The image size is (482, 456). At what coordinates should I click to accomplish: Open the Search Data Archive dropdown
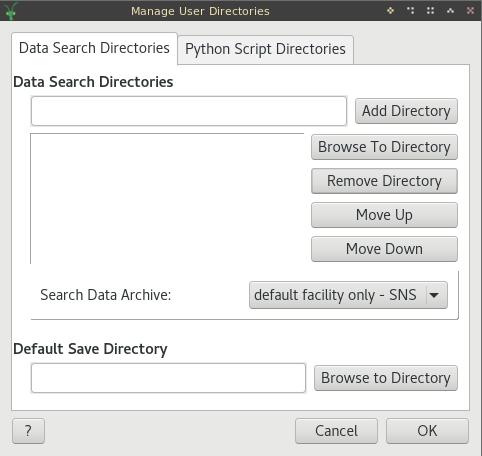[x=348, y=295]
